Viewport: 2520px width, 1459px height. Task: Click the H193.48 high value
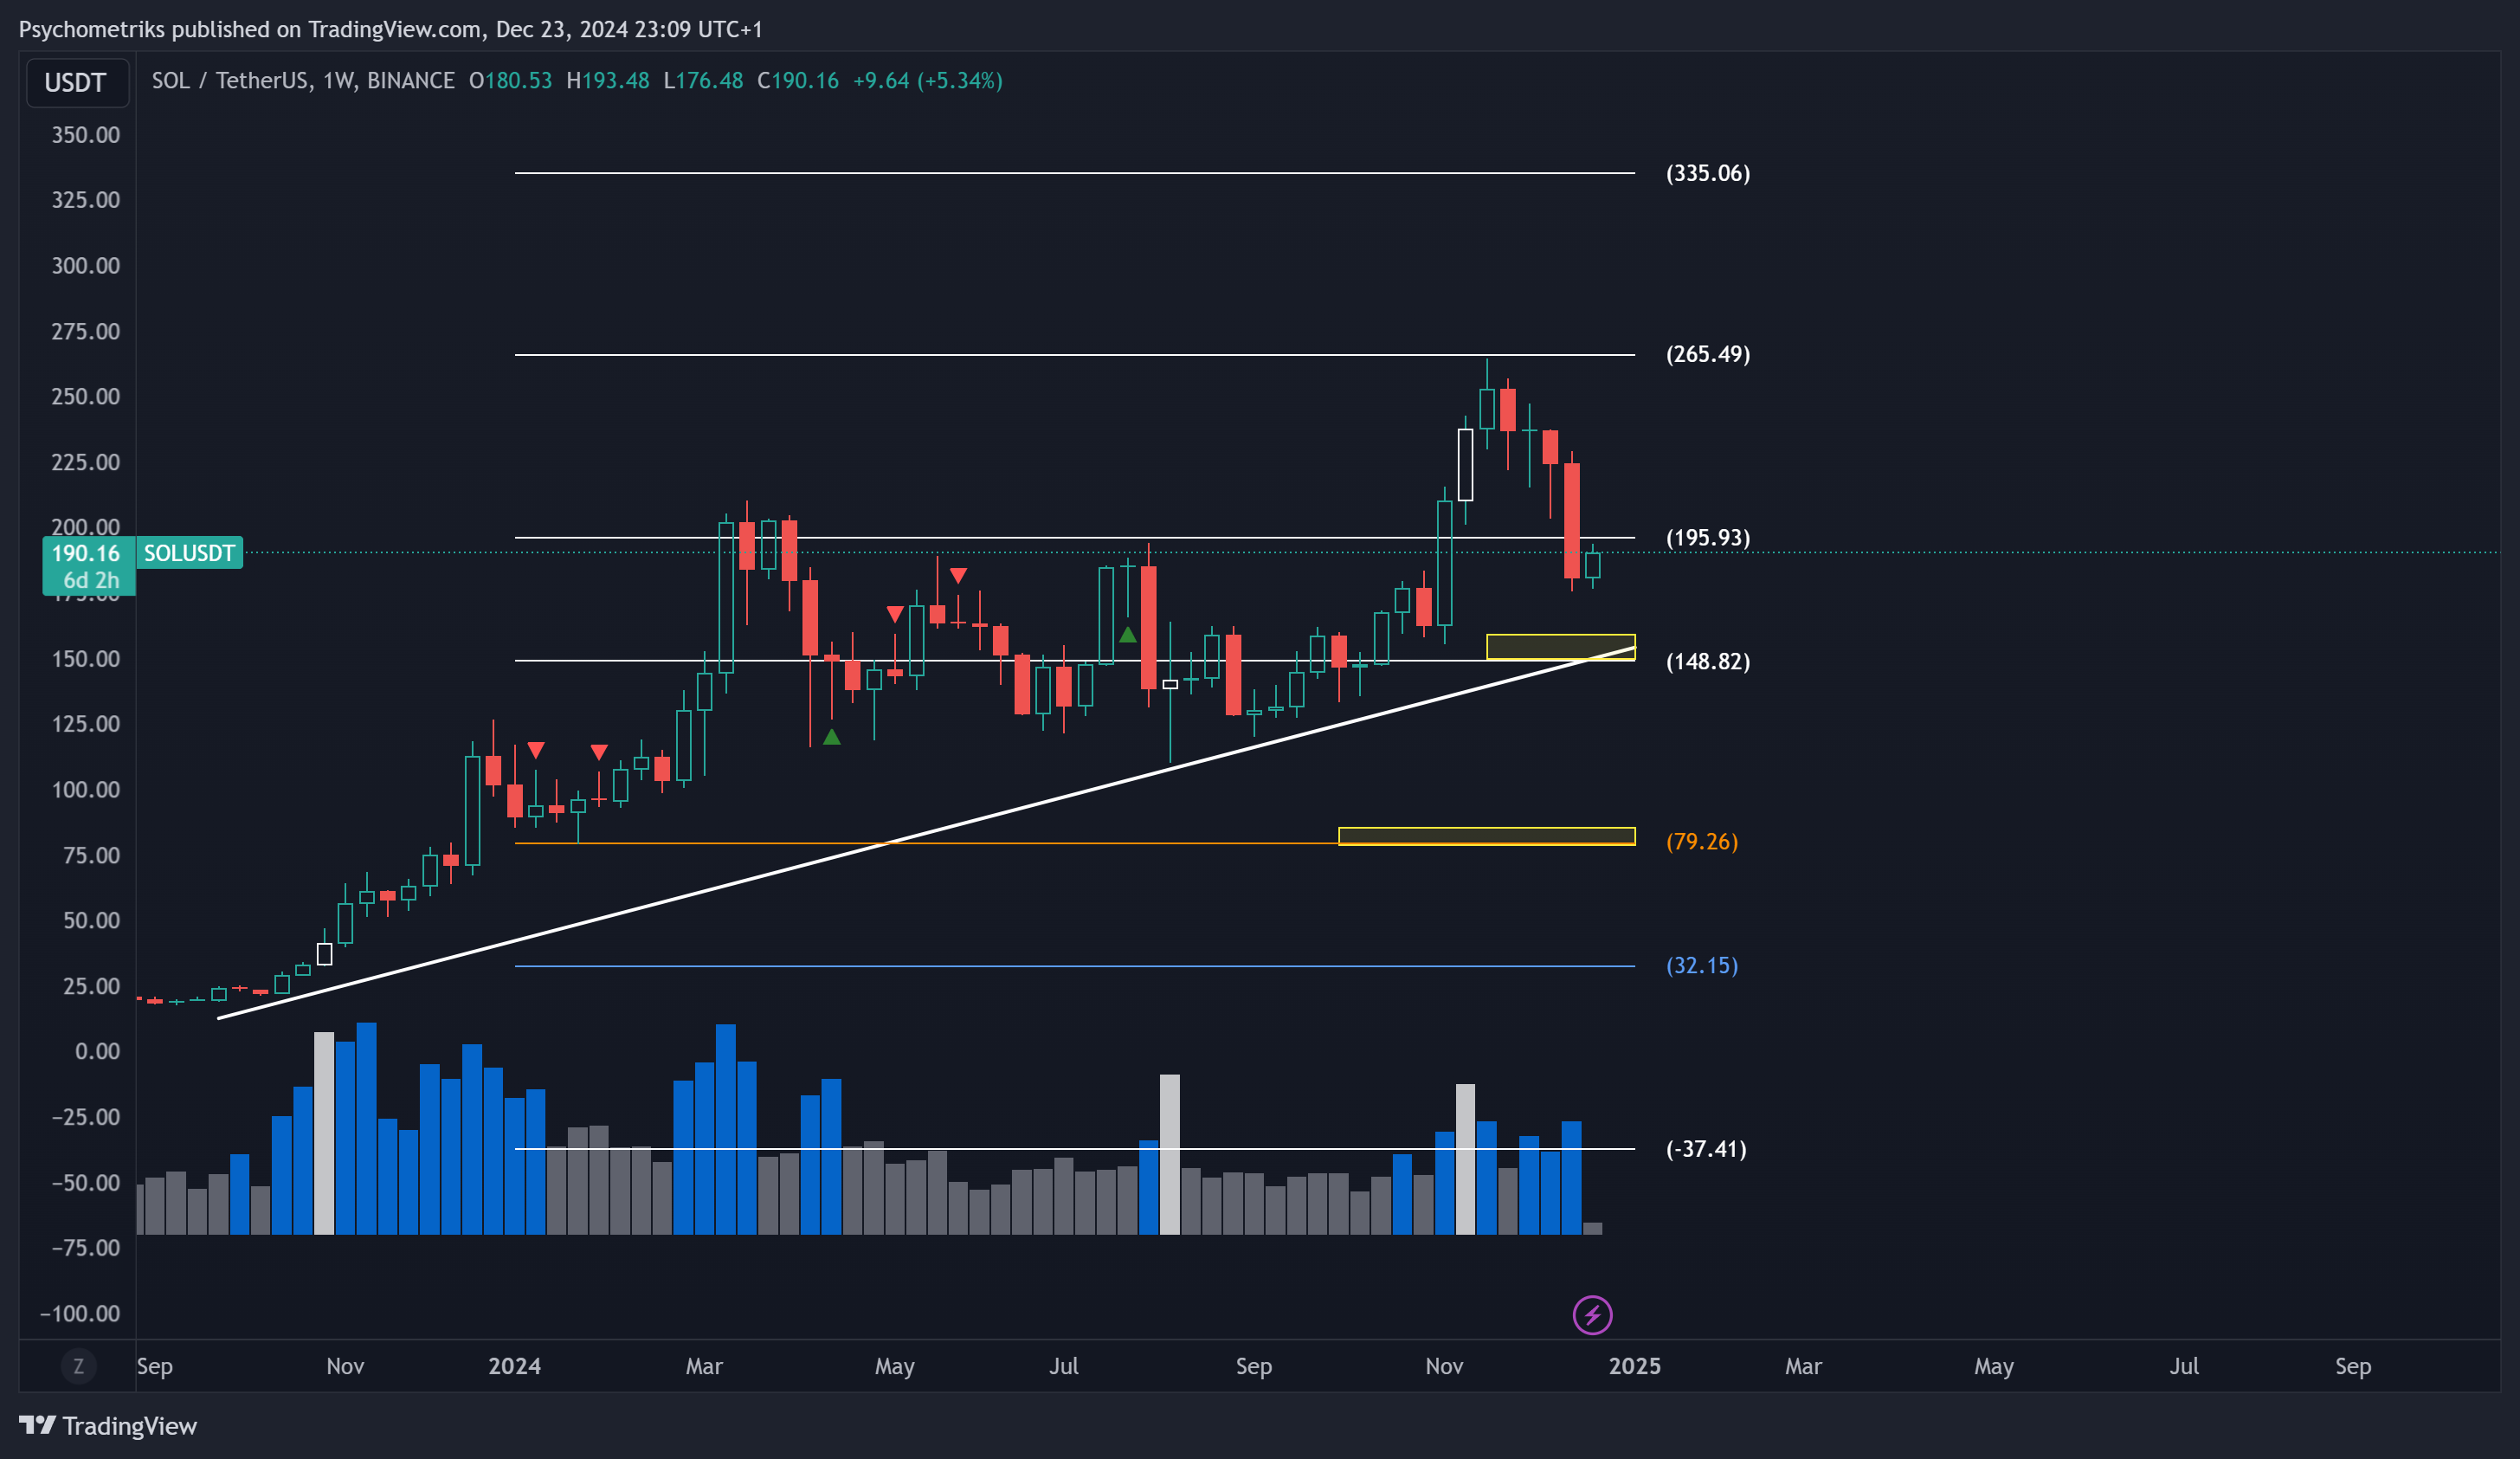608,80
